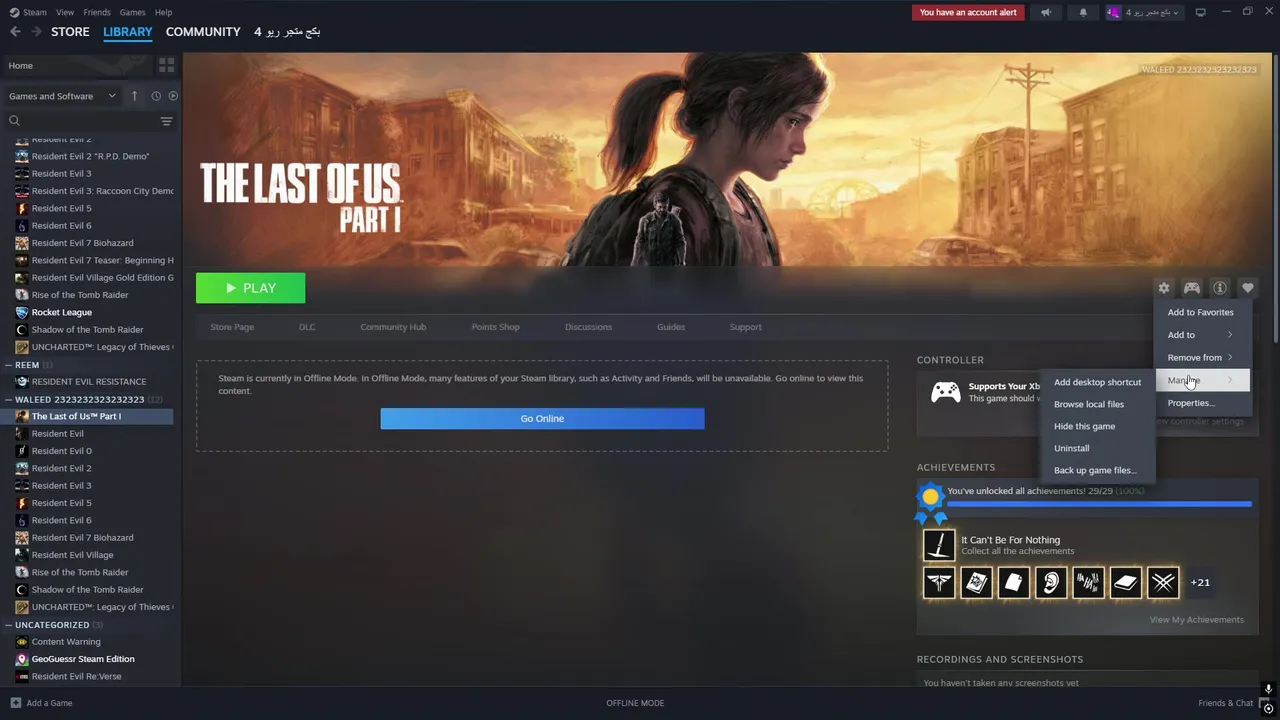The height and width of the screenshot is (720, 1280).
Task: Switch to the STORE tab
Action: click(70, 32)
